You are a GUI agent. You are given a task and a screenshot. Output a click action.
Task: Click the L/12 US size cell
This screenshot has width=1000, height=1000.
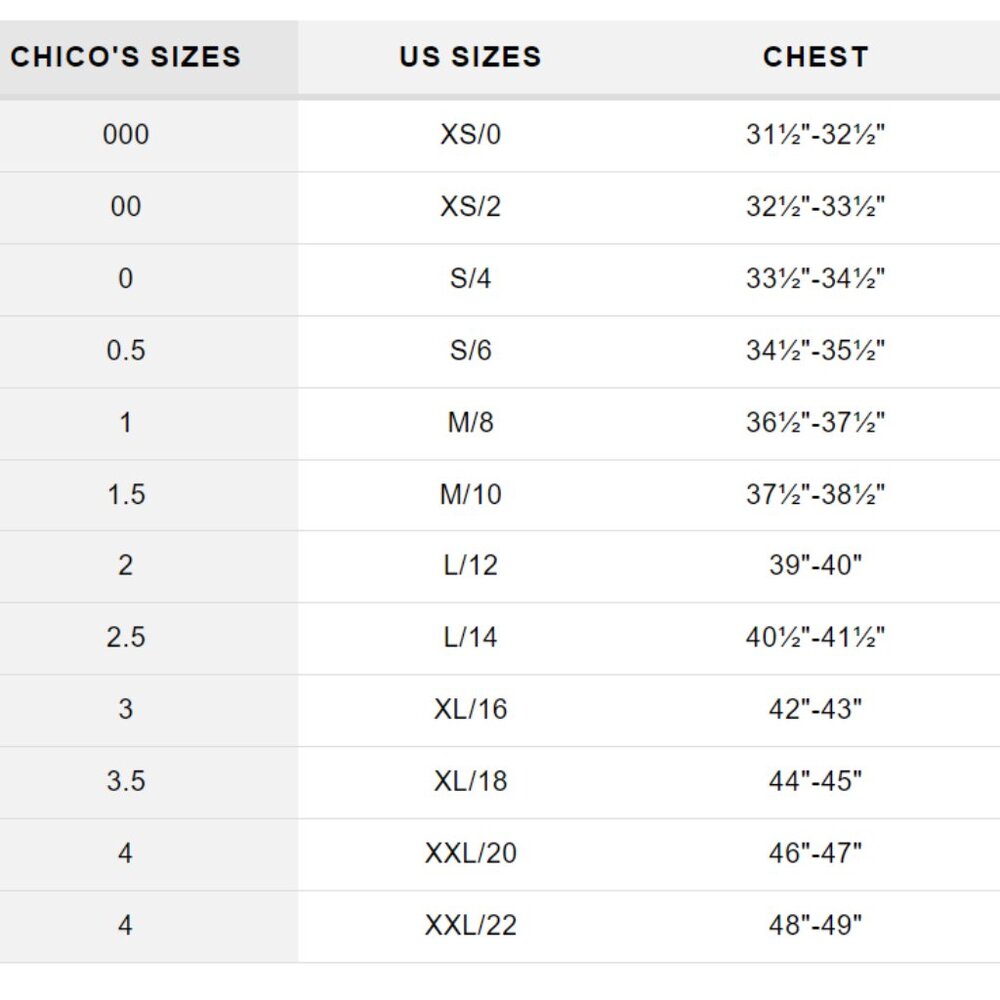click(x=471, y=566)
